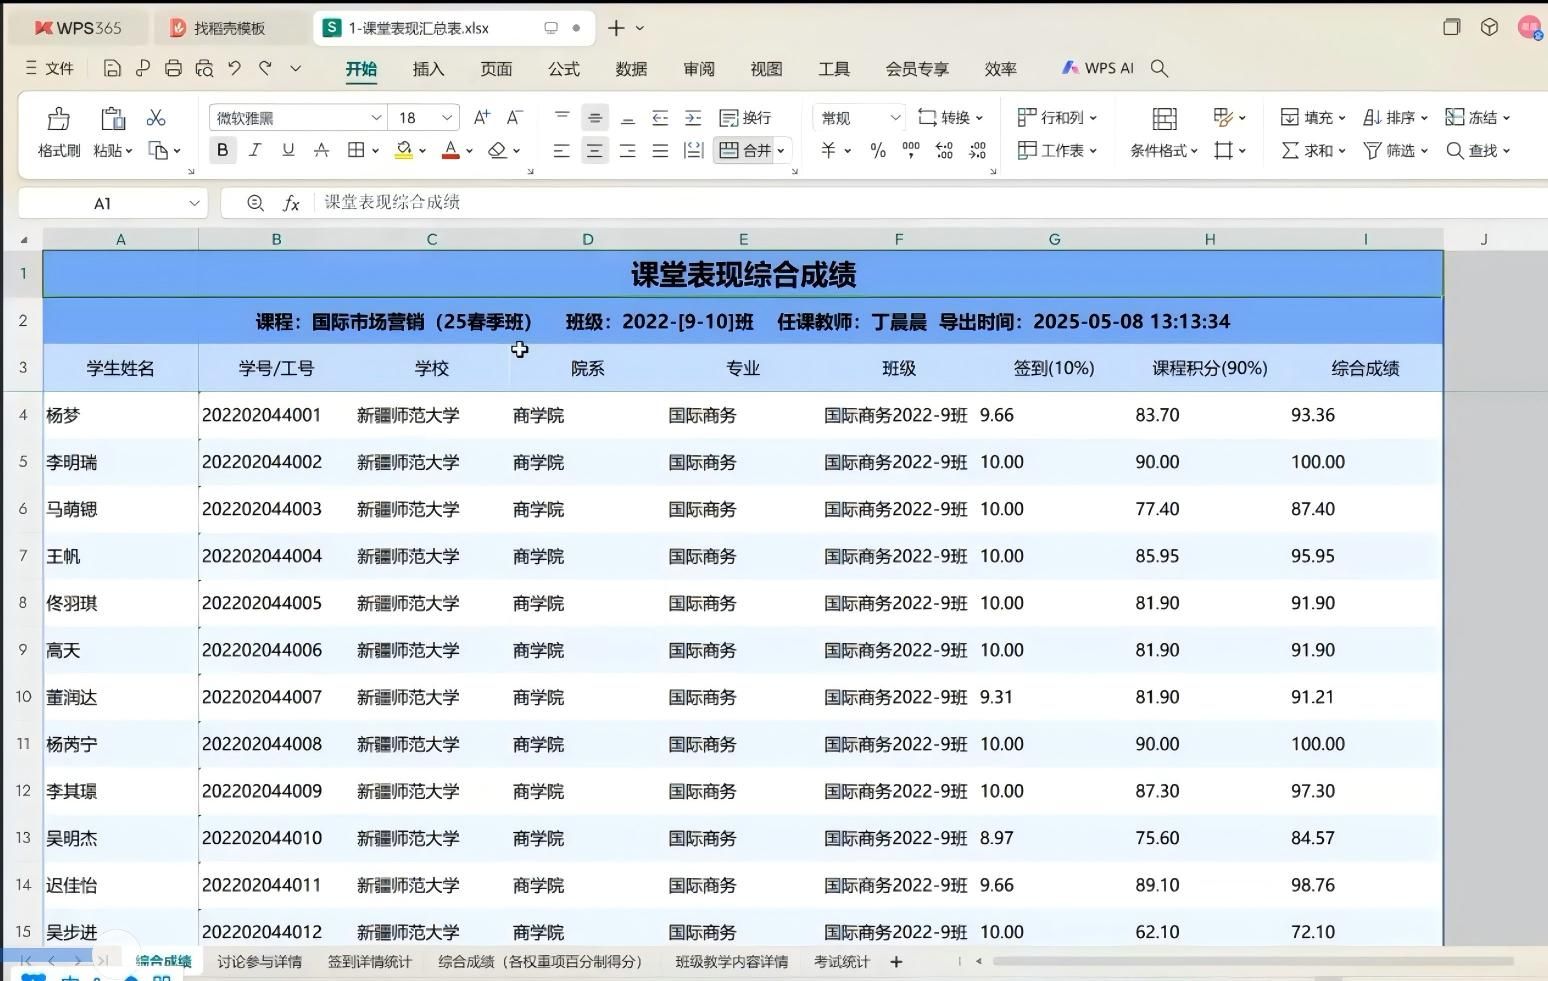This screenshot has height=981, width=1548.
Task: Click the Save icon in quick access bar
Action: click(112, 68)
